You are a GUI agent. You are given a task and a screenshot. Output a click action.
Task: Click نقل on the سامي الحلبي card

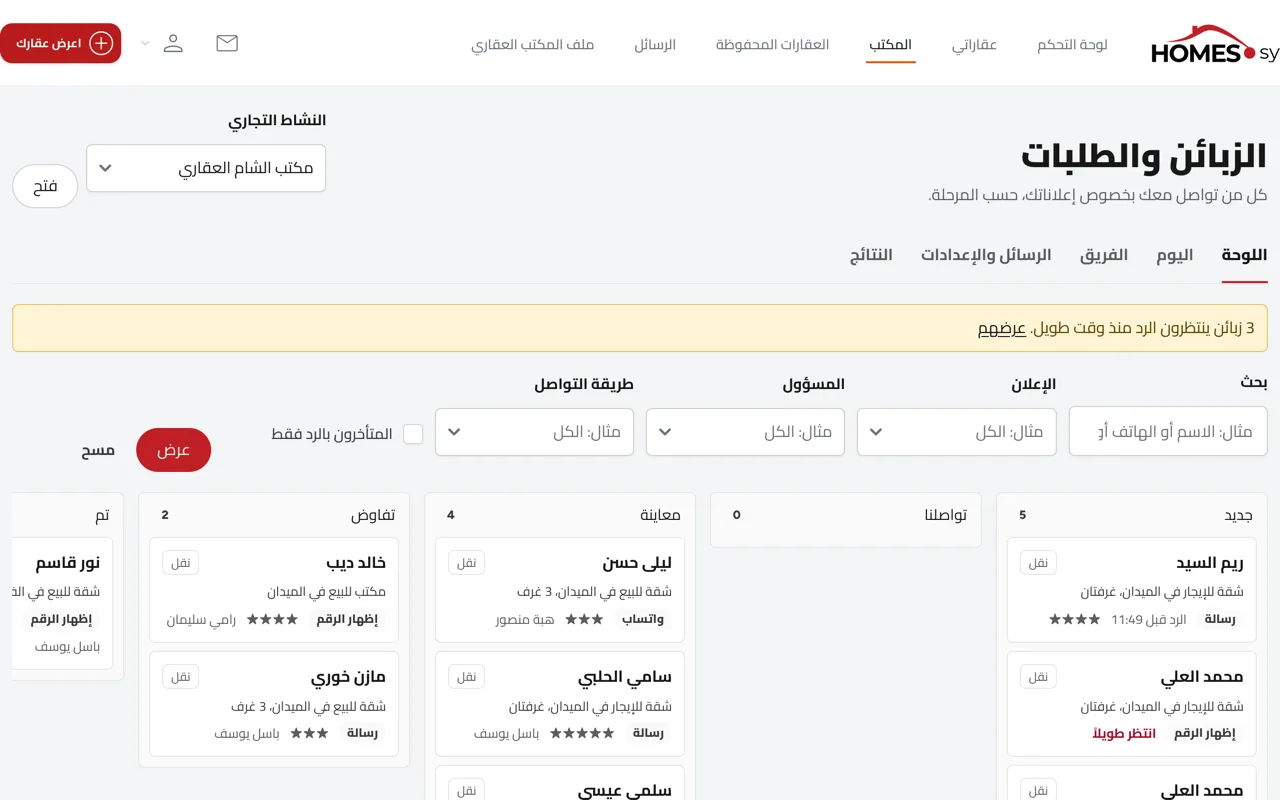pos(467,677)
